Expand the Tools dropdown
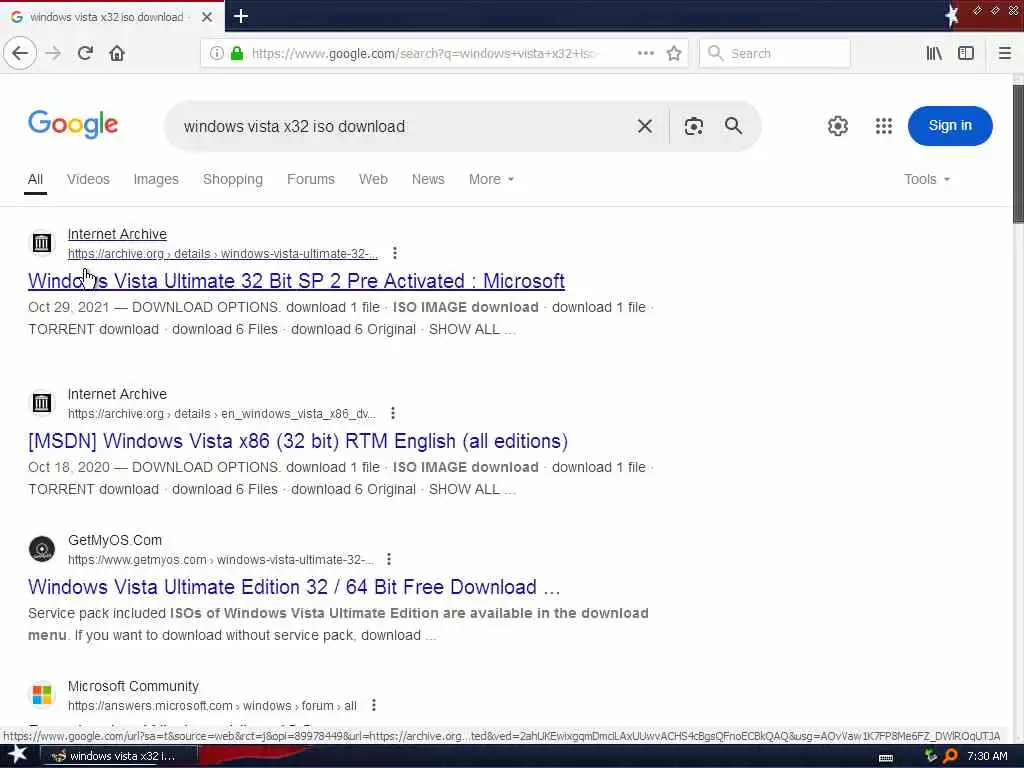The image size is (1024, 768). tap(927, 180)
